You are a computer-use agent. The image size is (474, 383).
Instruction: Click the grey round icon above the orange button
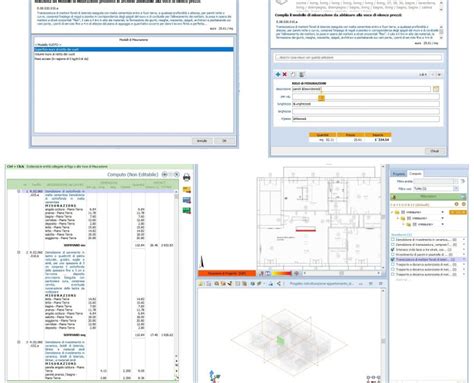tap(463, 204)
